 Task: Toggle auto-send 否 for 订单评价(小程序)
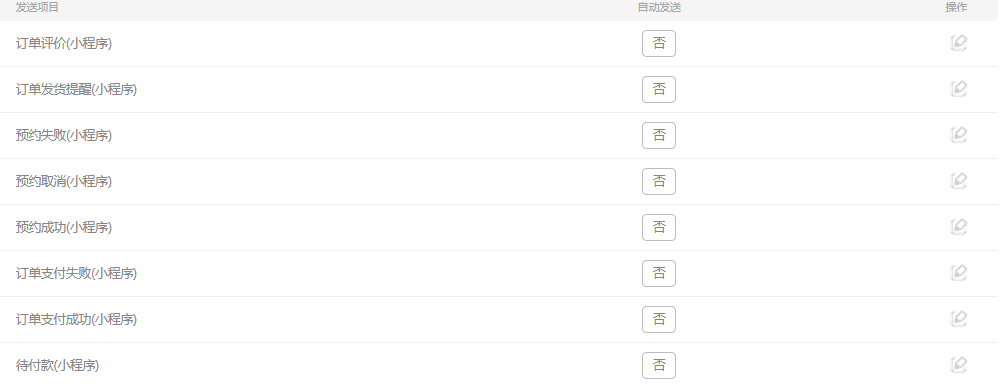click(x=659, y=43)
